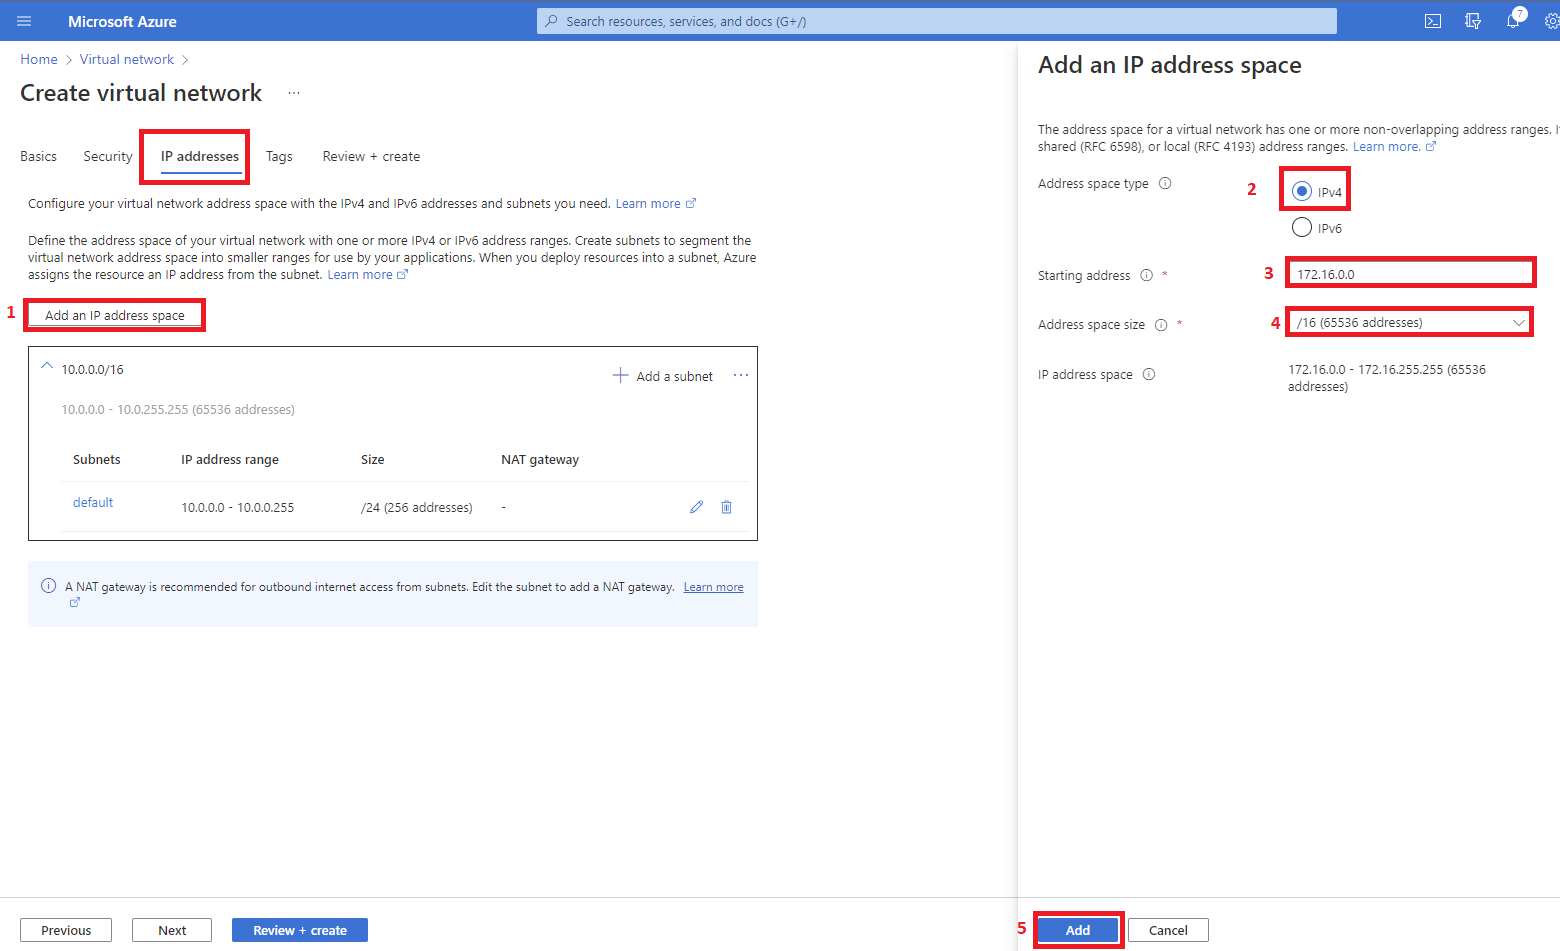Switch to the Tags tab
The image size is (1560, 951).
279,157
